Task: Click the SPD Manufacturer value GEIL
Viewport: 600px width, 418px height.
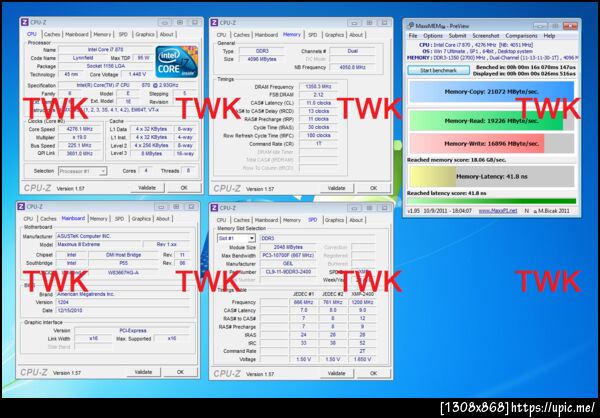Action: pos(288,264)
